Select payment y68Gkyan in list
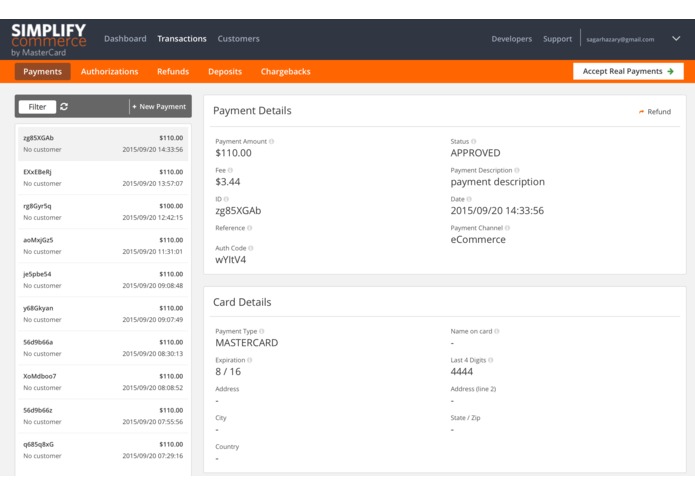The width and height of the screenshot is (695, 494). [103, 314]
